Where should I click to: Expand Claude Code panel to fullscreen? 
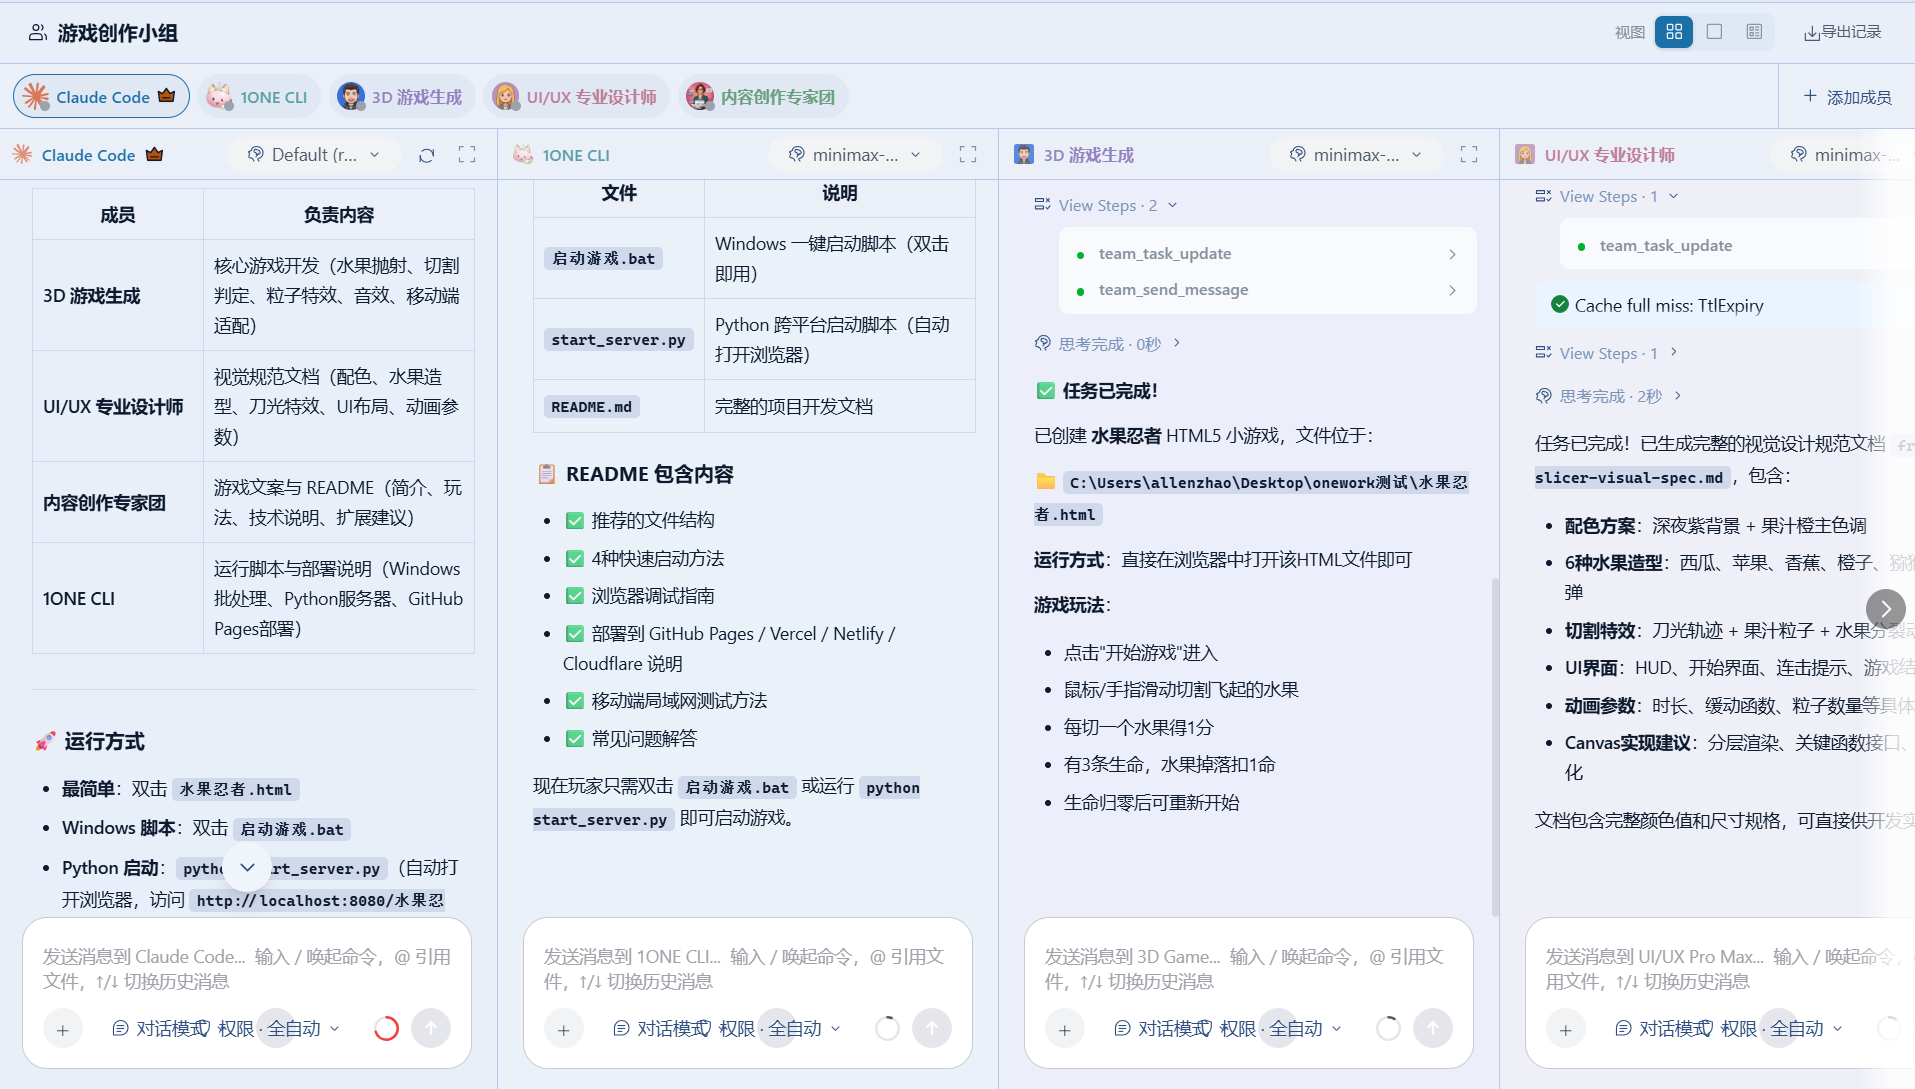tap(467, 155)
